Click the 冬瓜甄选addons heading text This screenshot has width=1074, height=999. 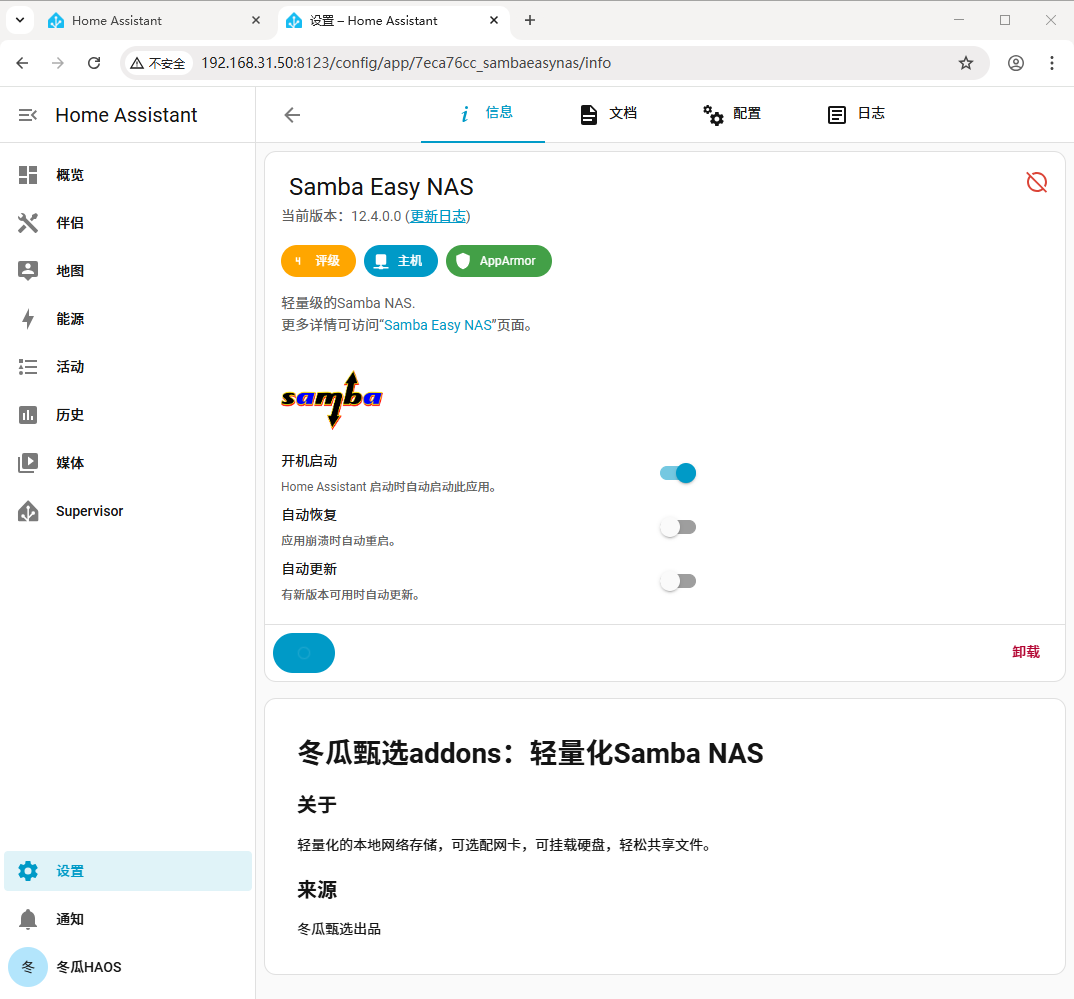[x=530, y=753]
